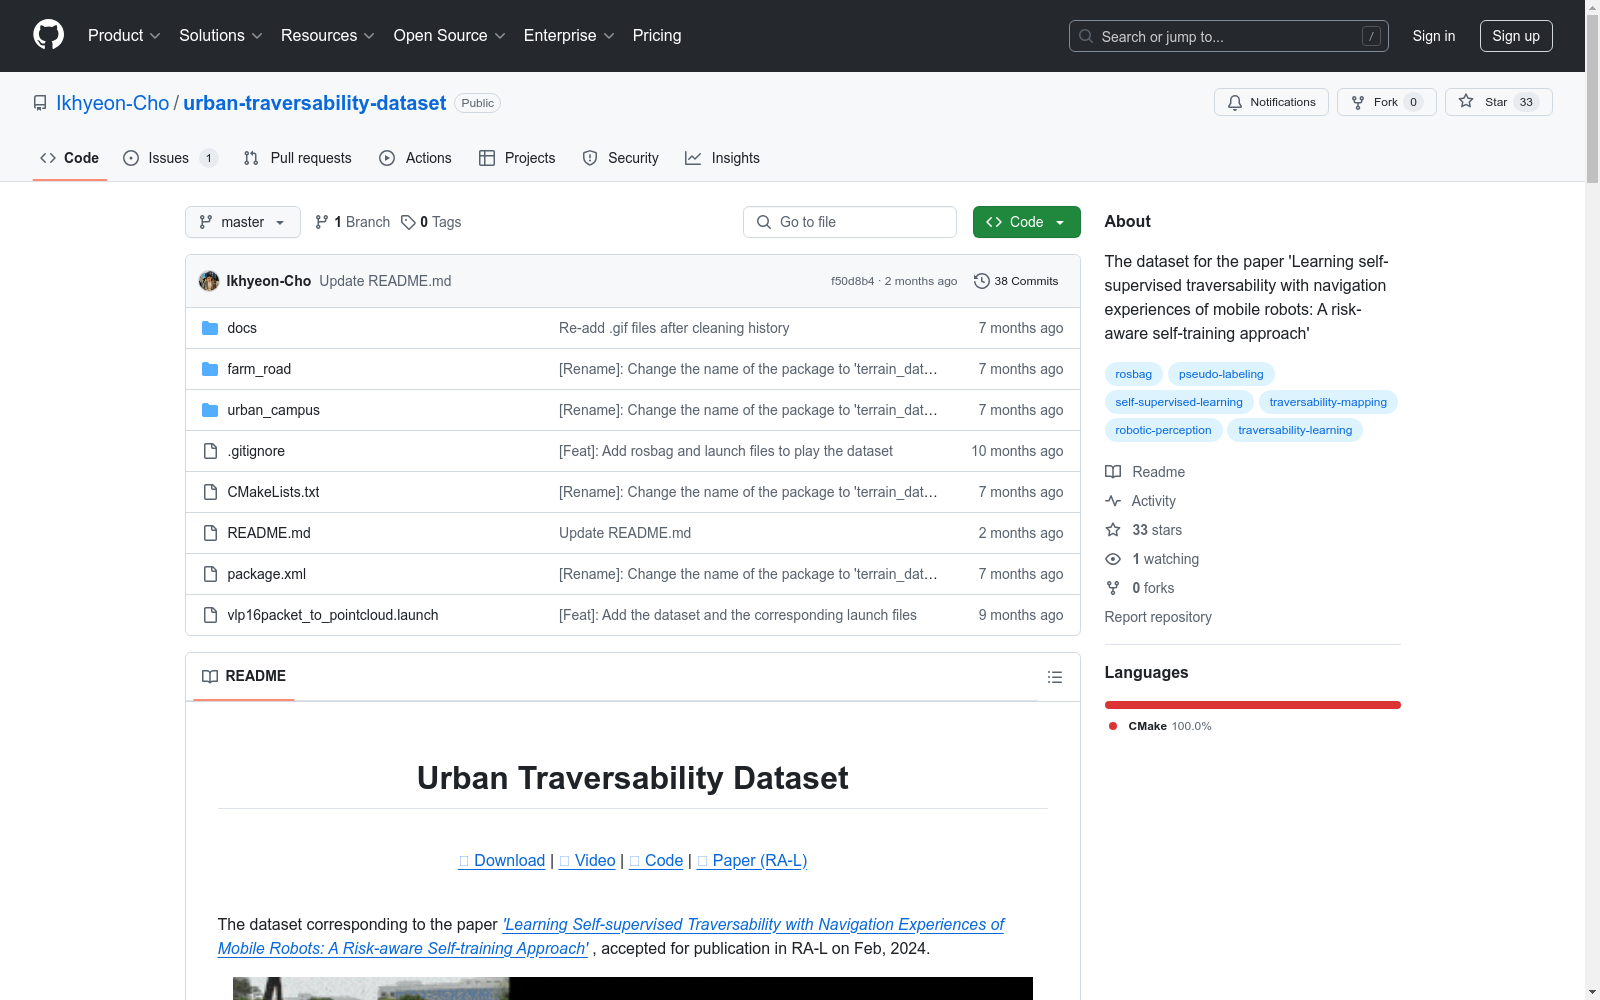Click the eye icon beside 1 watching
This screenshot has width=1600, height=1000.
click(x=1113, y=559)
